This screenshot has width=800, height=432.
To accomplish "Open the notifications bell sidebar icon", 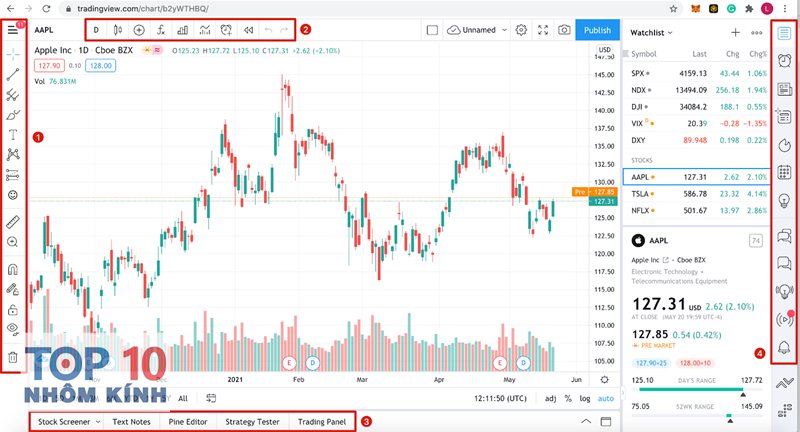I will tap(784, 347).
